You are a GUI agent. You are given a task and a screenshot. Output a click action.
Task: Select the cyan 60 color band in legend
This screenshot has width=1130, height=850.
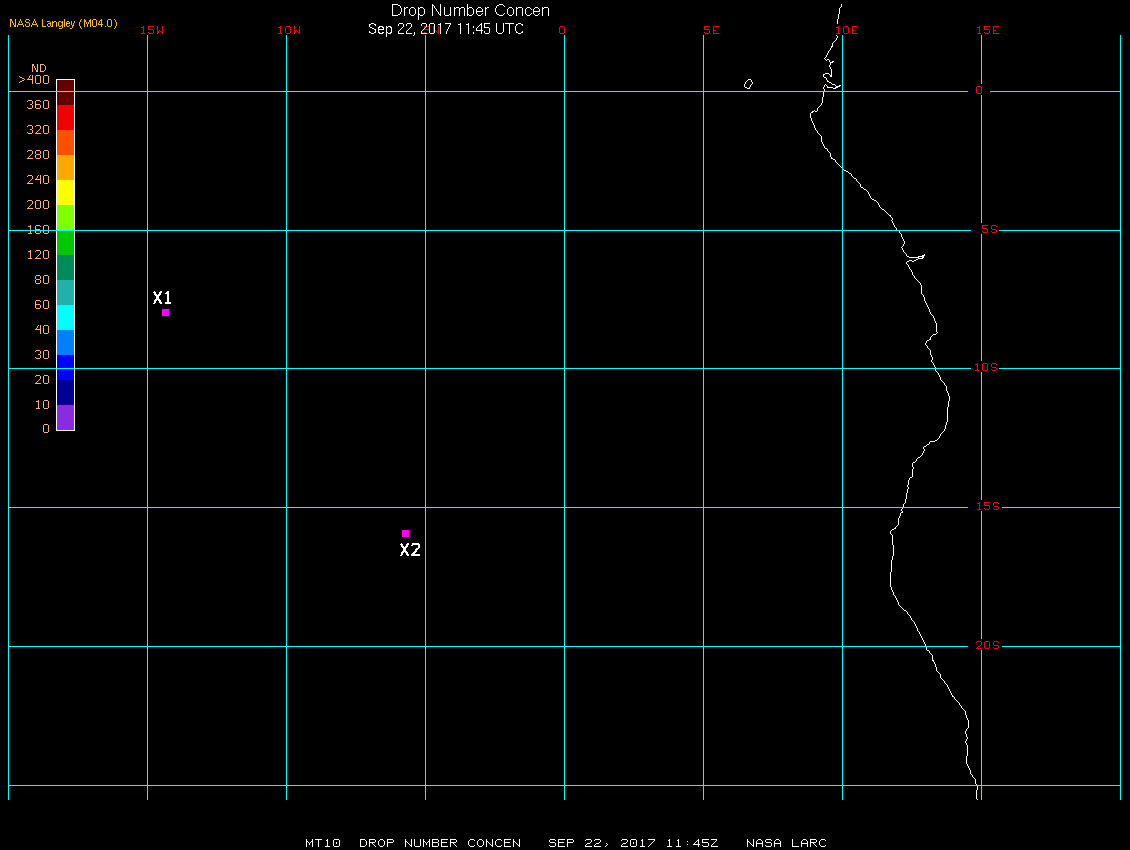click(66, 317)
